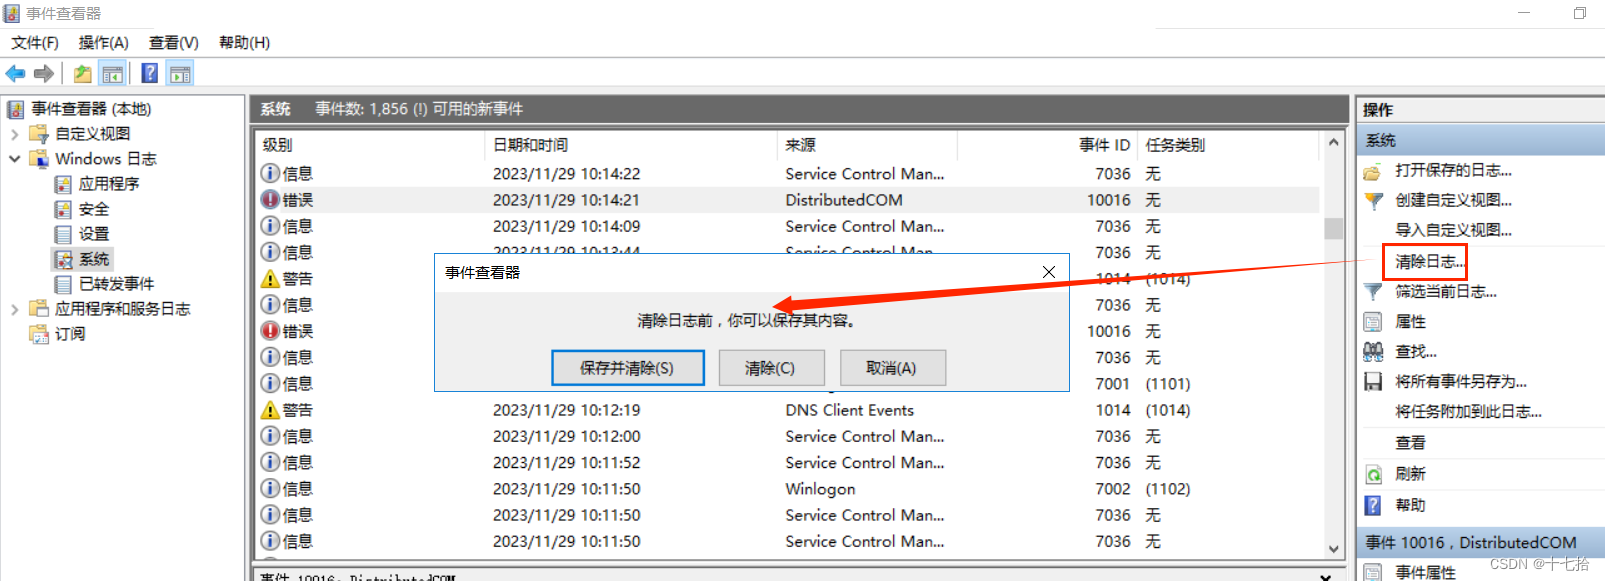Screen dimensions: 1605x581
Task: Collapse the 系统 actions section header
Action: (1482, 140)
